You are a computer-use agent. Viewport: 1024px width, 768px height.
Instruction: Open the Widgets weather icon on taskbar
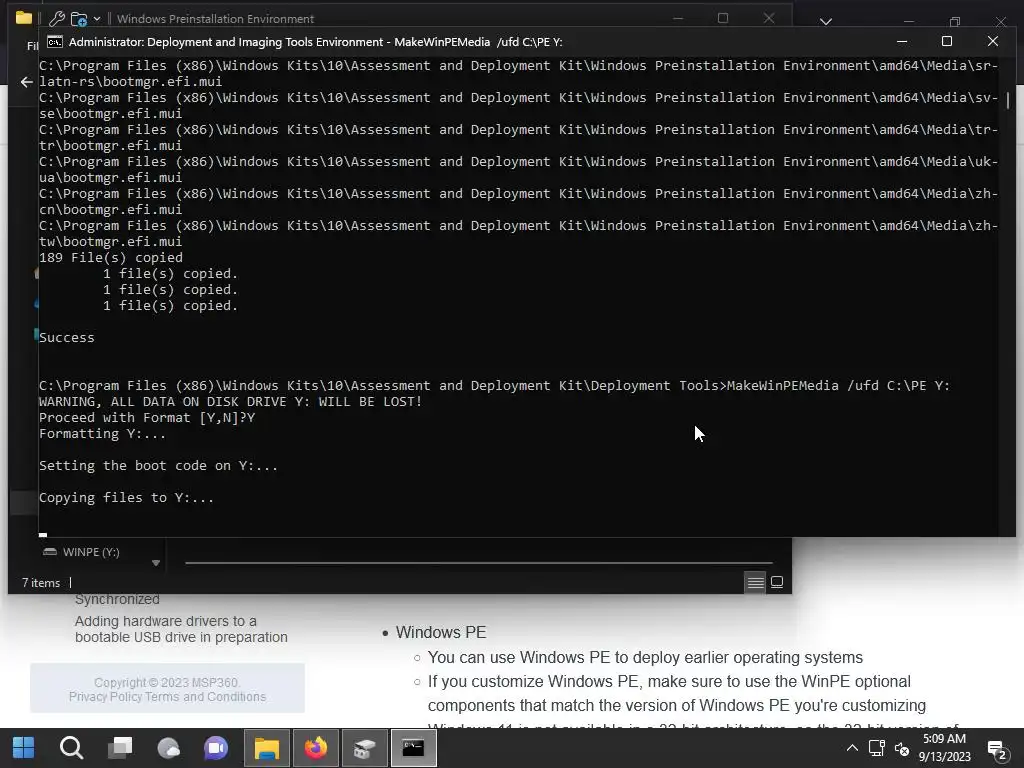[x=168, y=748]
